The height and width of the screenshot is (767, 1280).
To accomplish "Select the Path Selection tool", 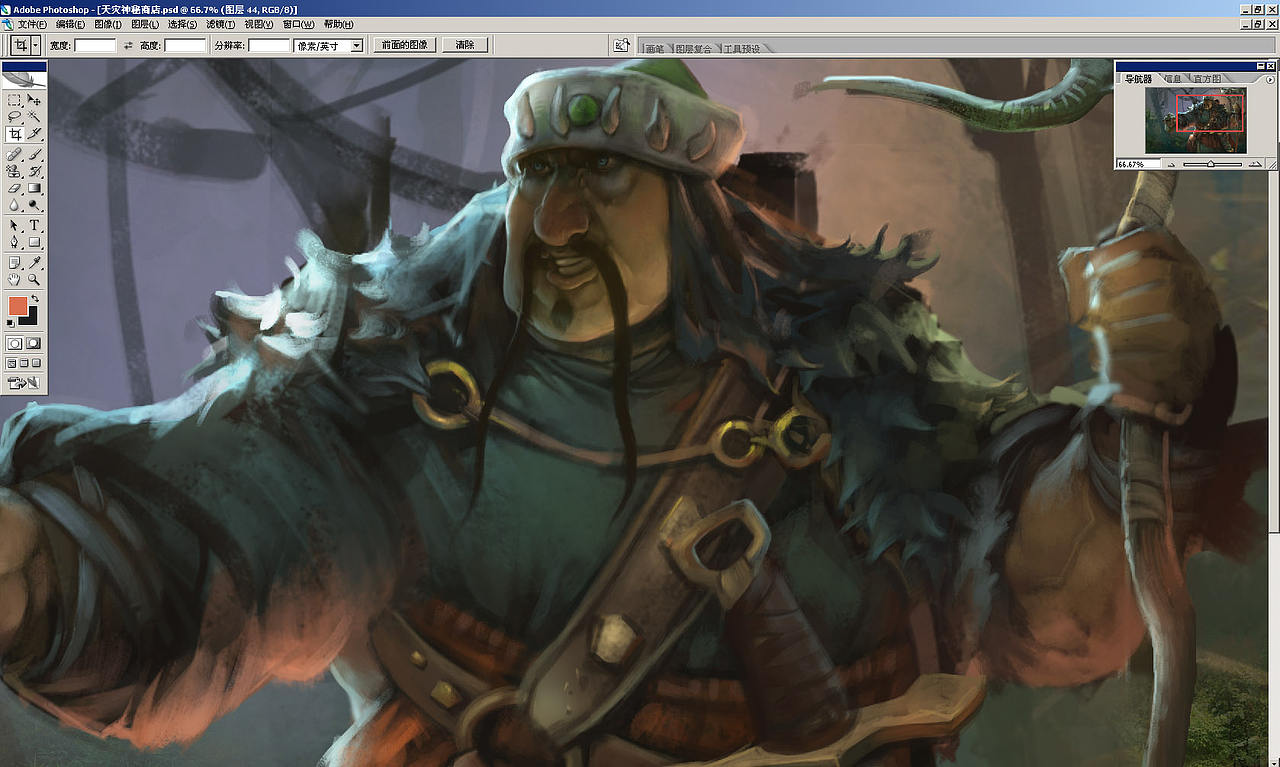I will point(14,226).
